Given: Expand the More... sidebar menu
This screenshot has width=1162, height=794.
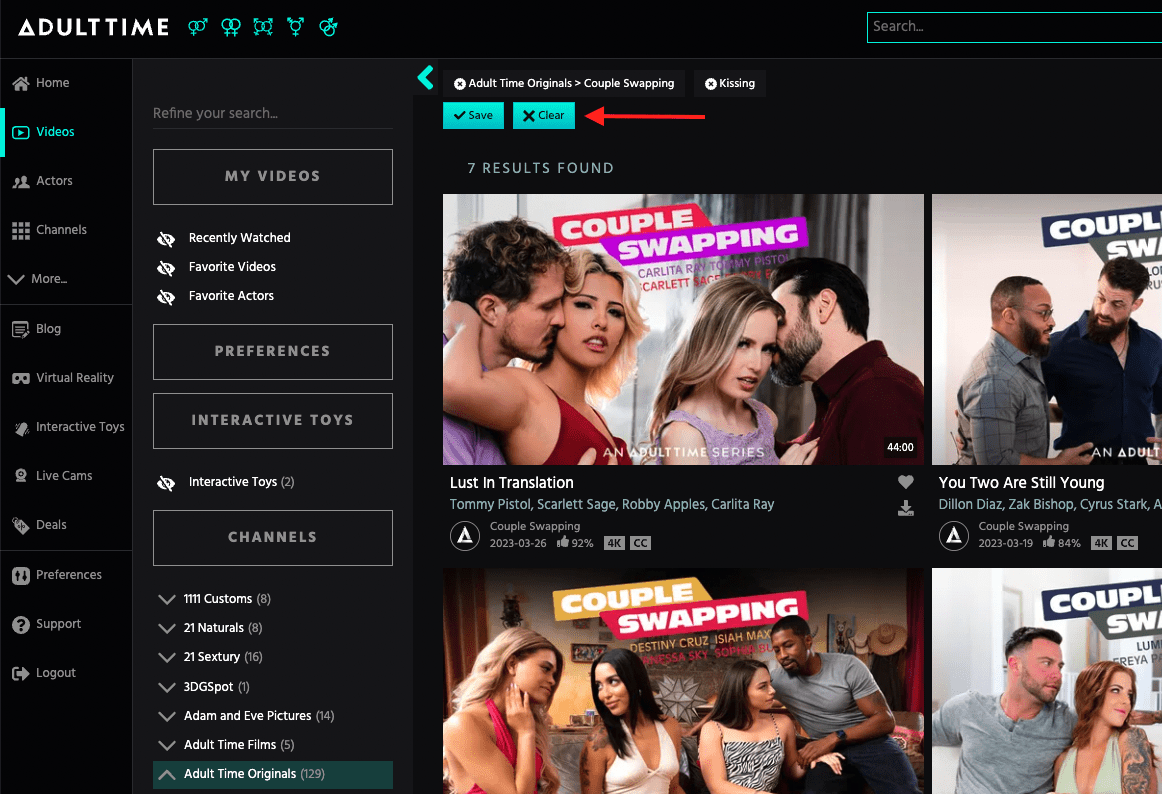Looking at the screenshot, I should (x=39, y=279).
